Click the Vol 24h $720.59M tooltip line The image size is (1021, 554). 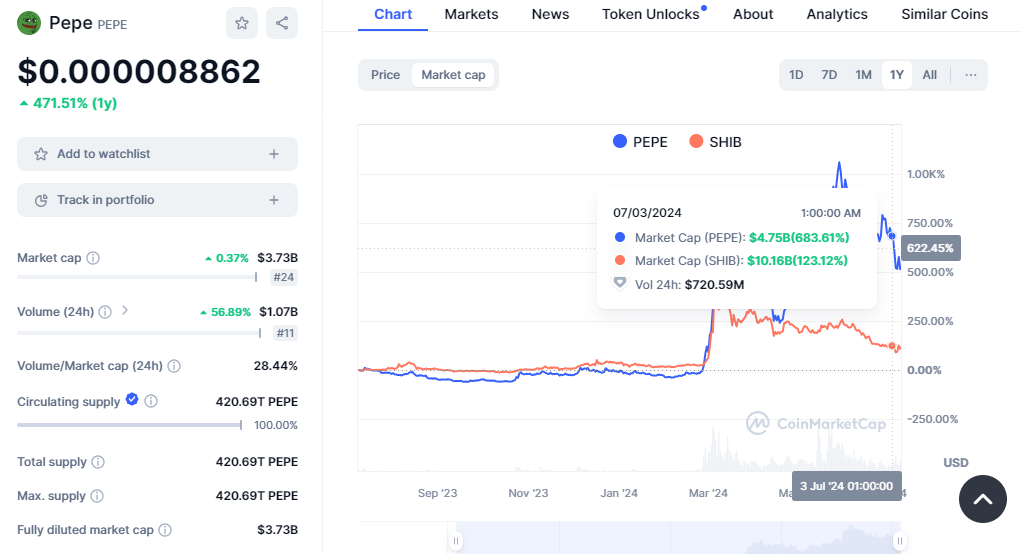tap(679, 284)
